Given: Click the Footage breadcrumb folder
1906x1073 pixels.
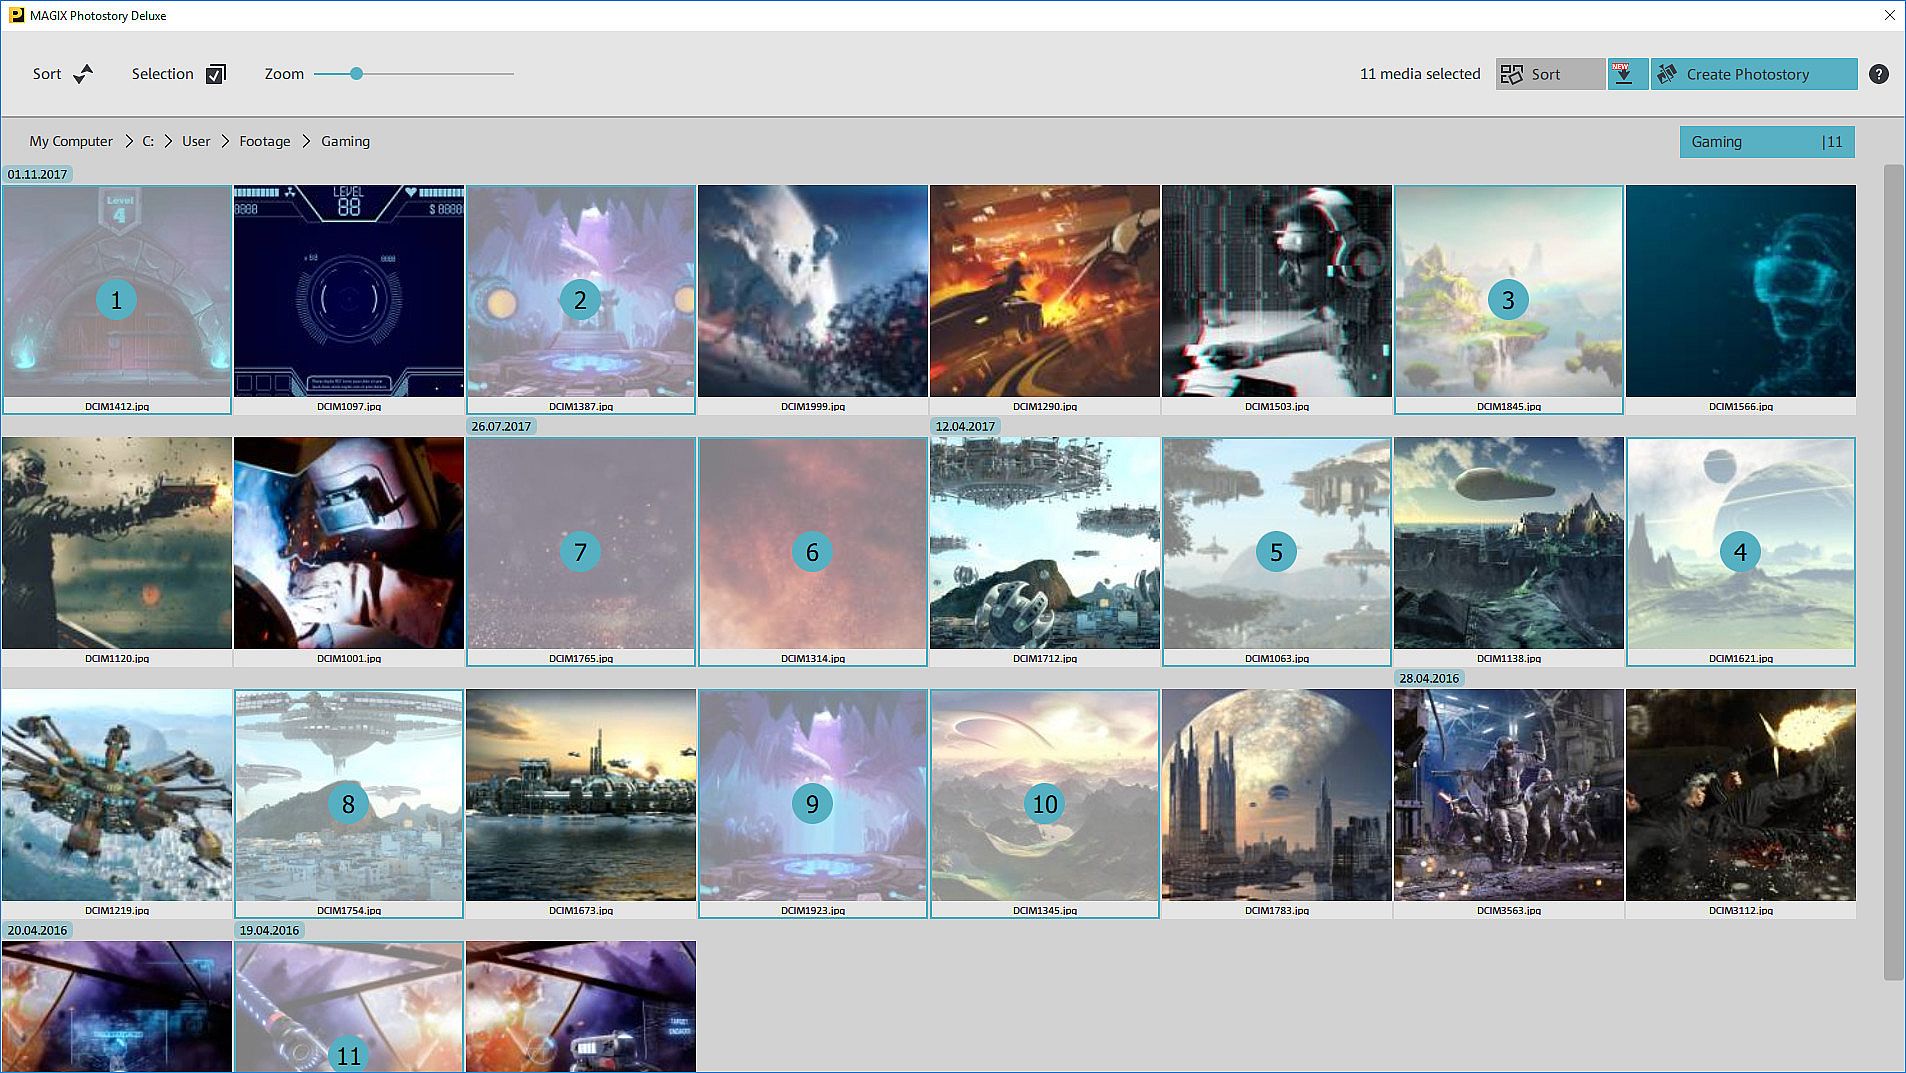Looking at the screenshot, I should click(264, 141).
